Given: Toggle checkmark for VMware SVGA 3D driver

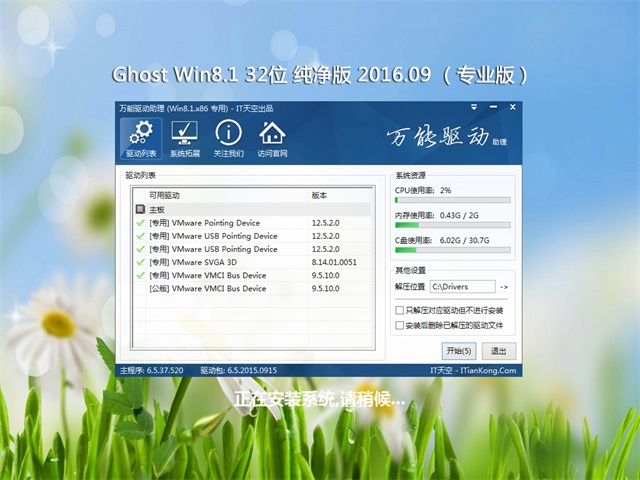Looking at the screenshot, I should click(140, 262).
